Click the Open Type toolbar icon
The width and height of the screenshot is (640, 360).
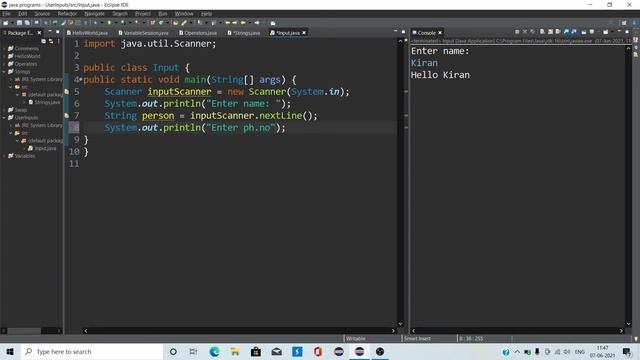pyautogui.click(x=176, y=23)
